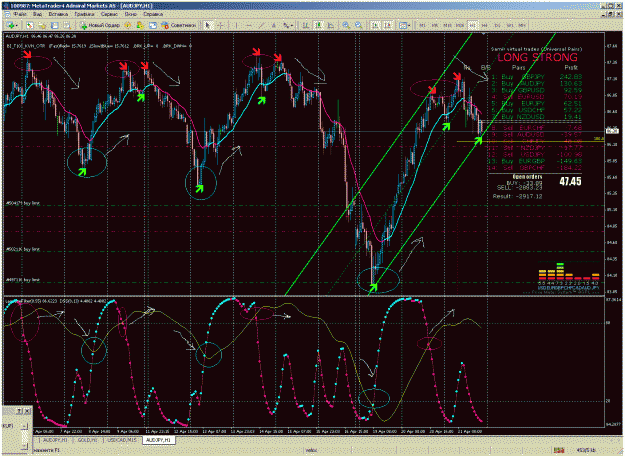The image size is (625, 456).
Task: Open the Графики menu
Action: [84, 14]
